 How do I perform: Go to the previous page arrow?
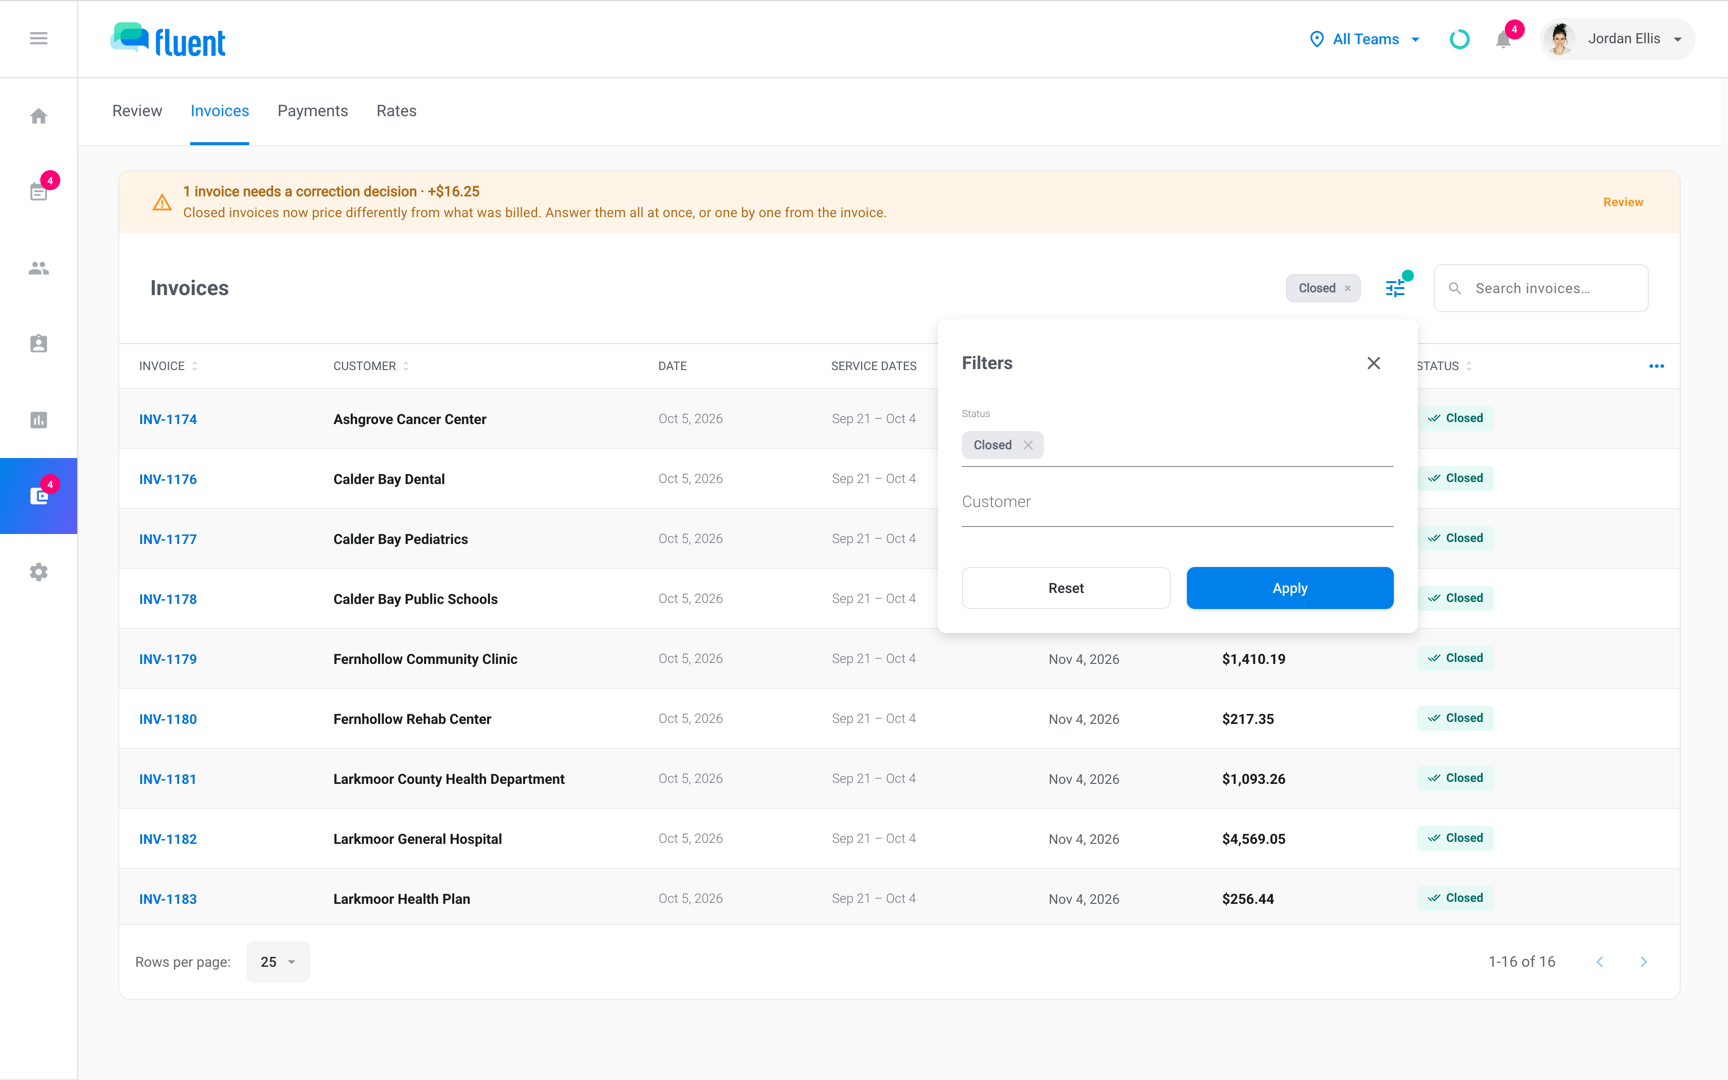(x=1599, y=962)
